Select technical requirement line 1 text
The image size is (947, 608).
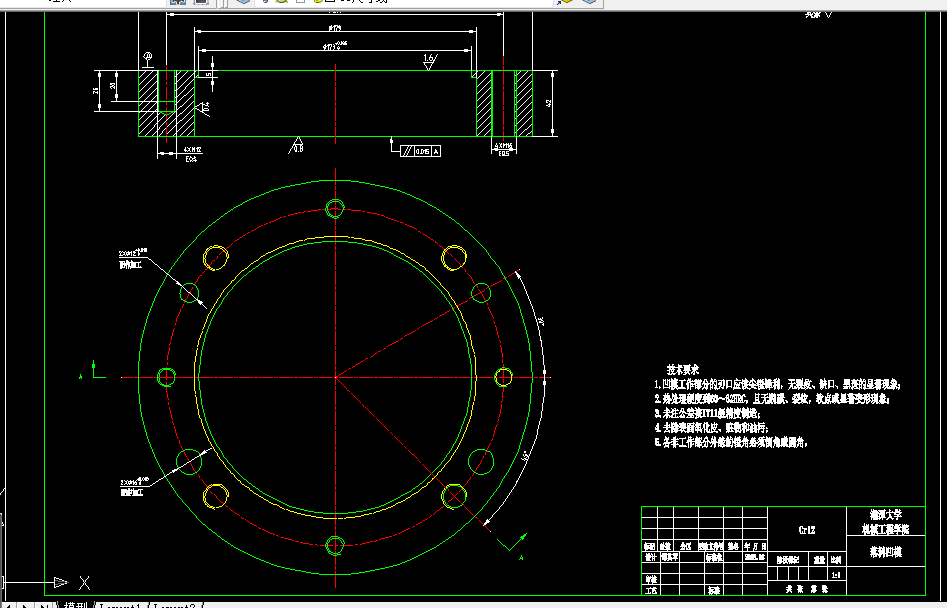[x=778, y=384]
